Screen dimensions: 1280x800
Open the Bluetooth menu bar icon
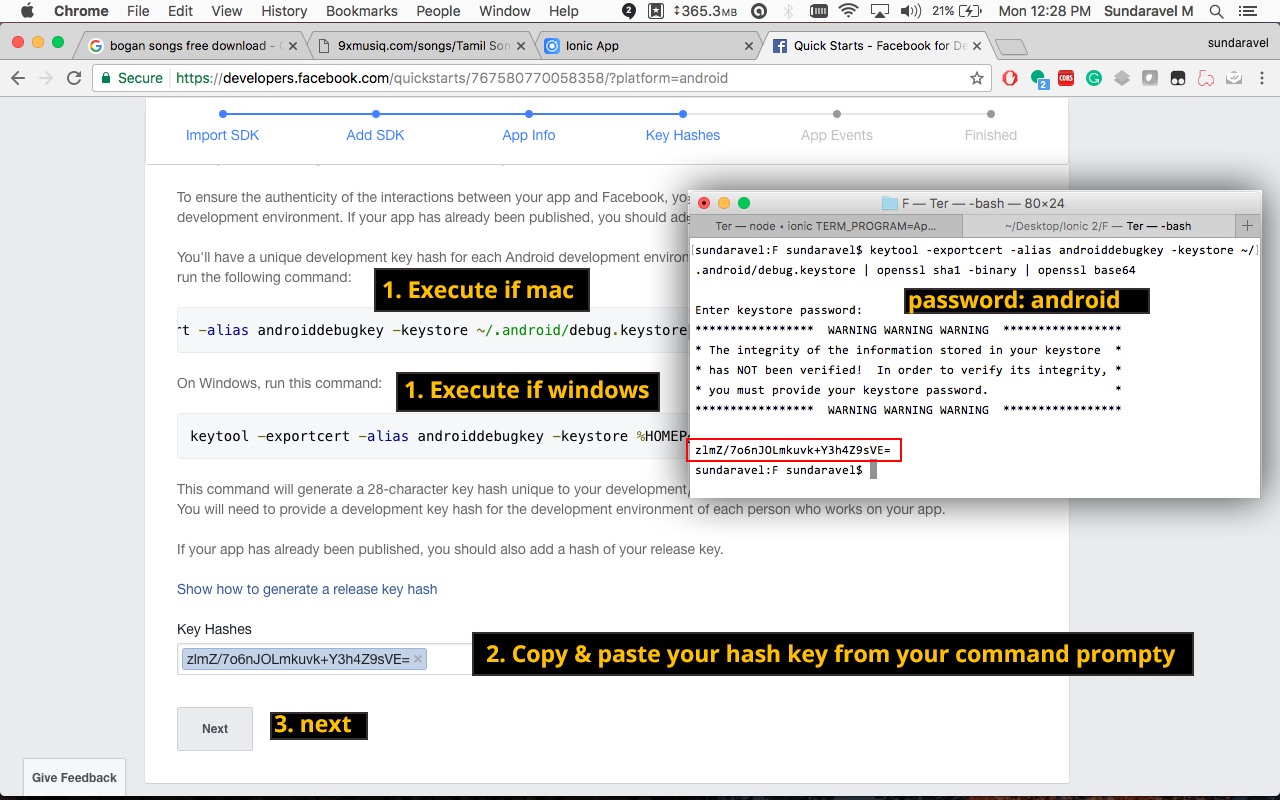tap(788, 11)
